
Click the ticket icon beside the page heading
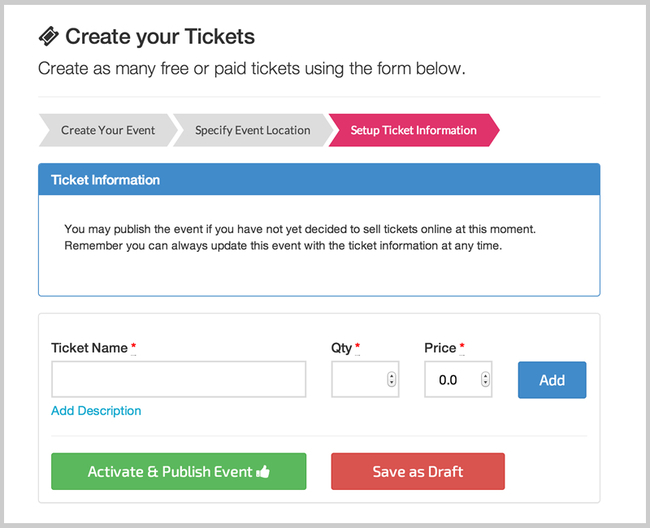pyautogui.click(x=49, y=37)
